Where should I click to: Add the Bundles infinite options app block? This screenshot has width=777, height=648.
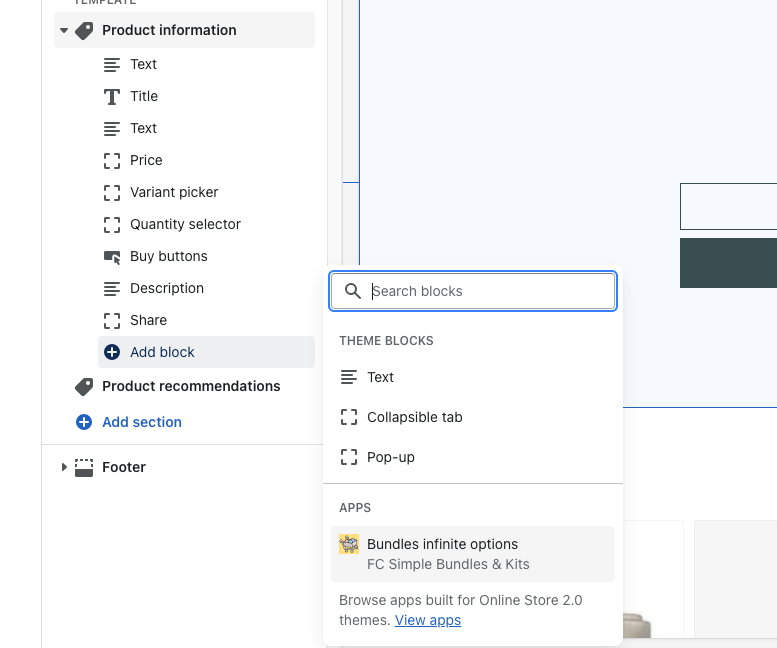coord(473,554)
